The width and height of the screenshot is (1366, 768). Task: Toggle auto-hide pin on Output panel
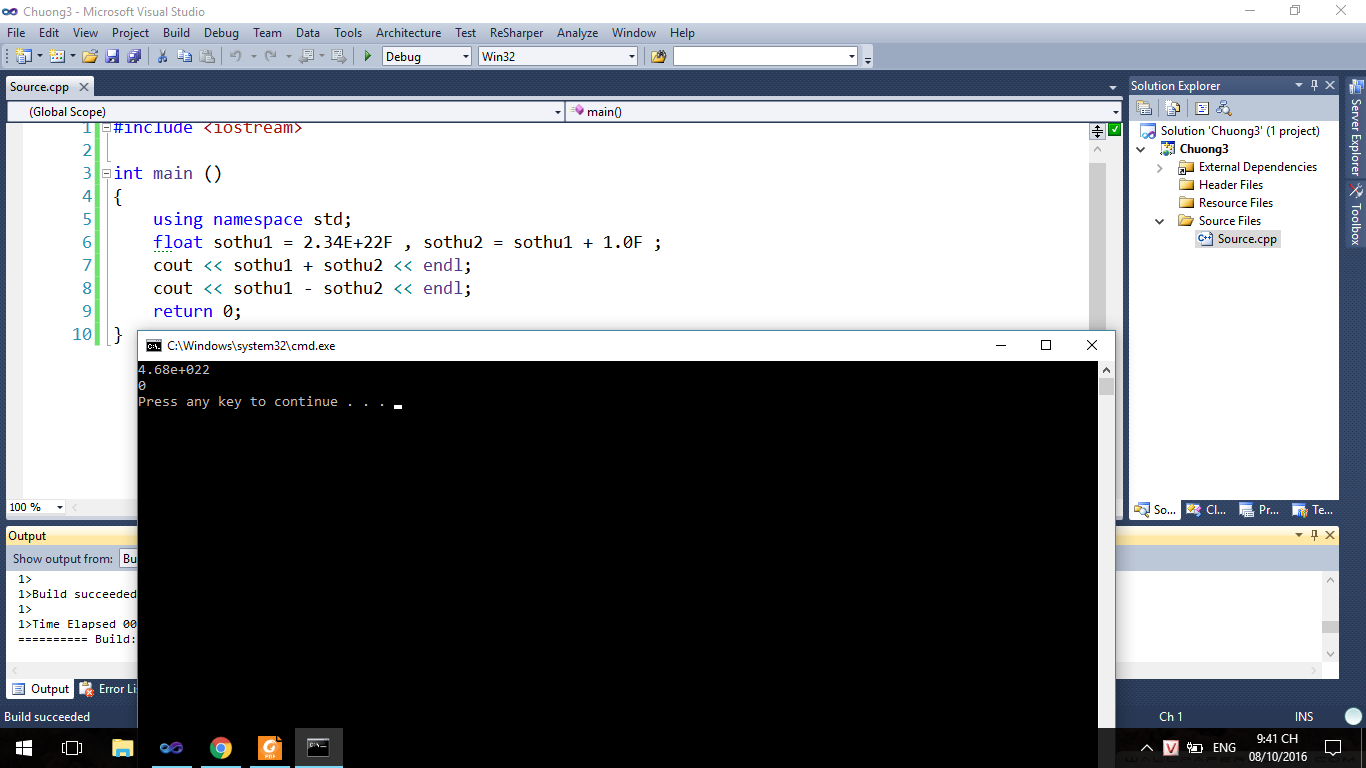point(1315,536)
